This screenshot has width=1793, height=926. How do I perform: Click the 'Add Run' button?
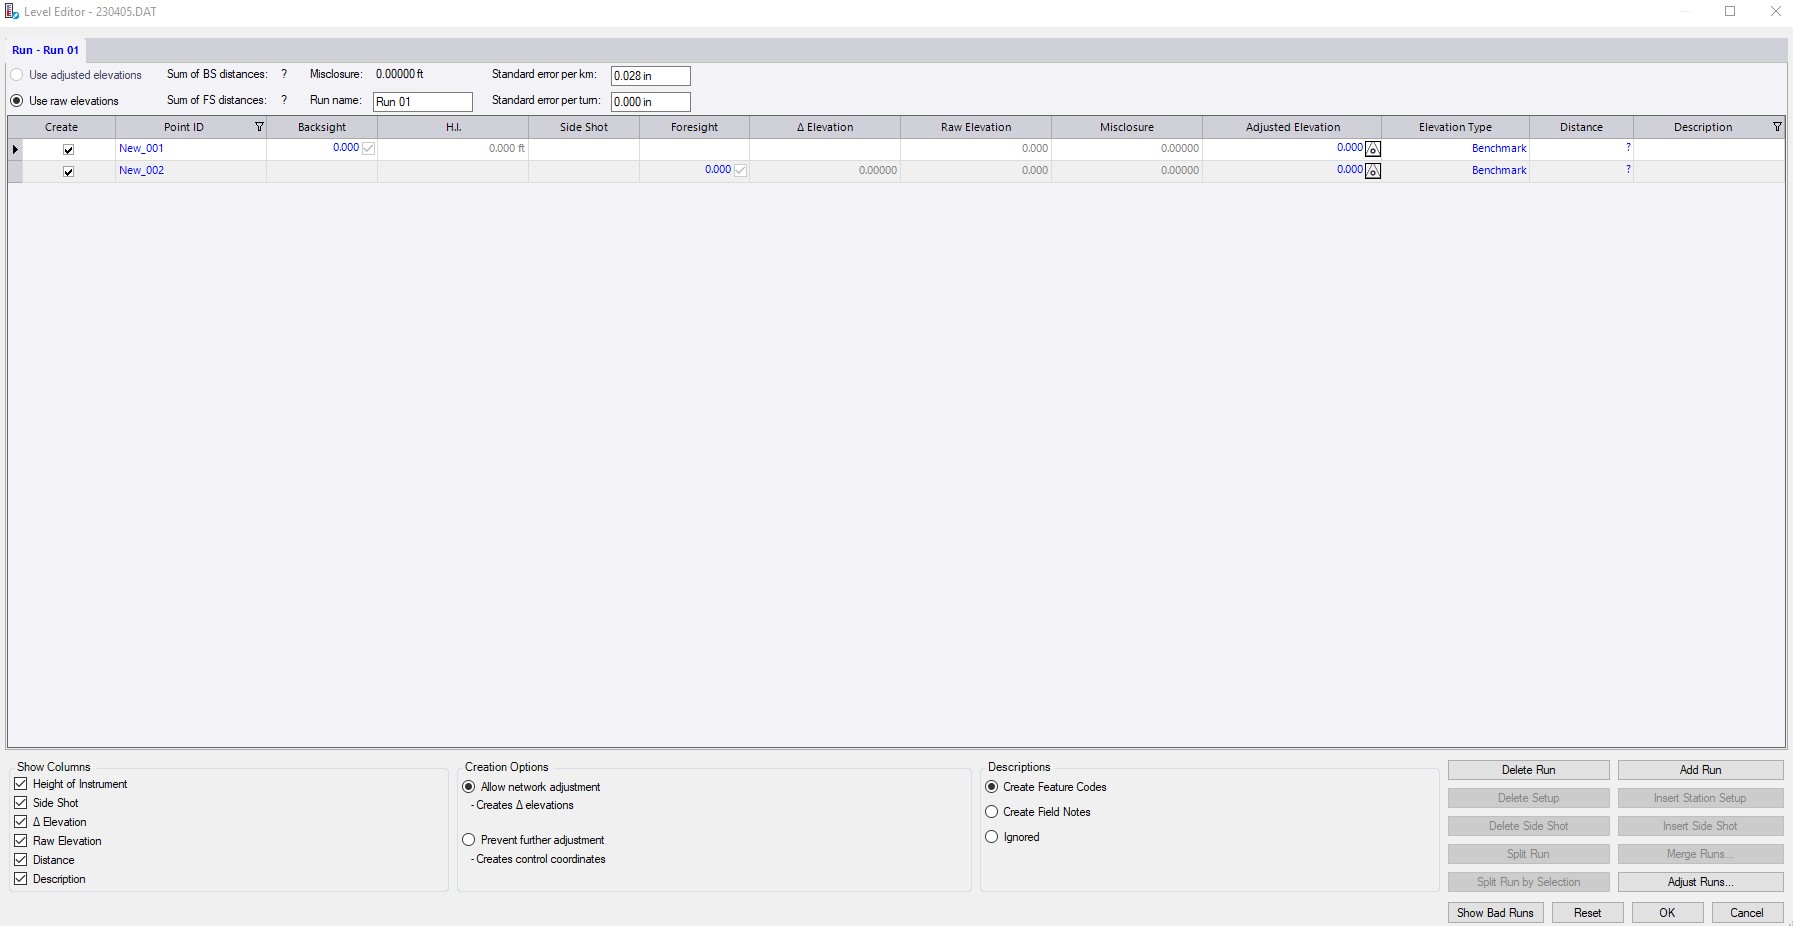tap(1700, 769)
